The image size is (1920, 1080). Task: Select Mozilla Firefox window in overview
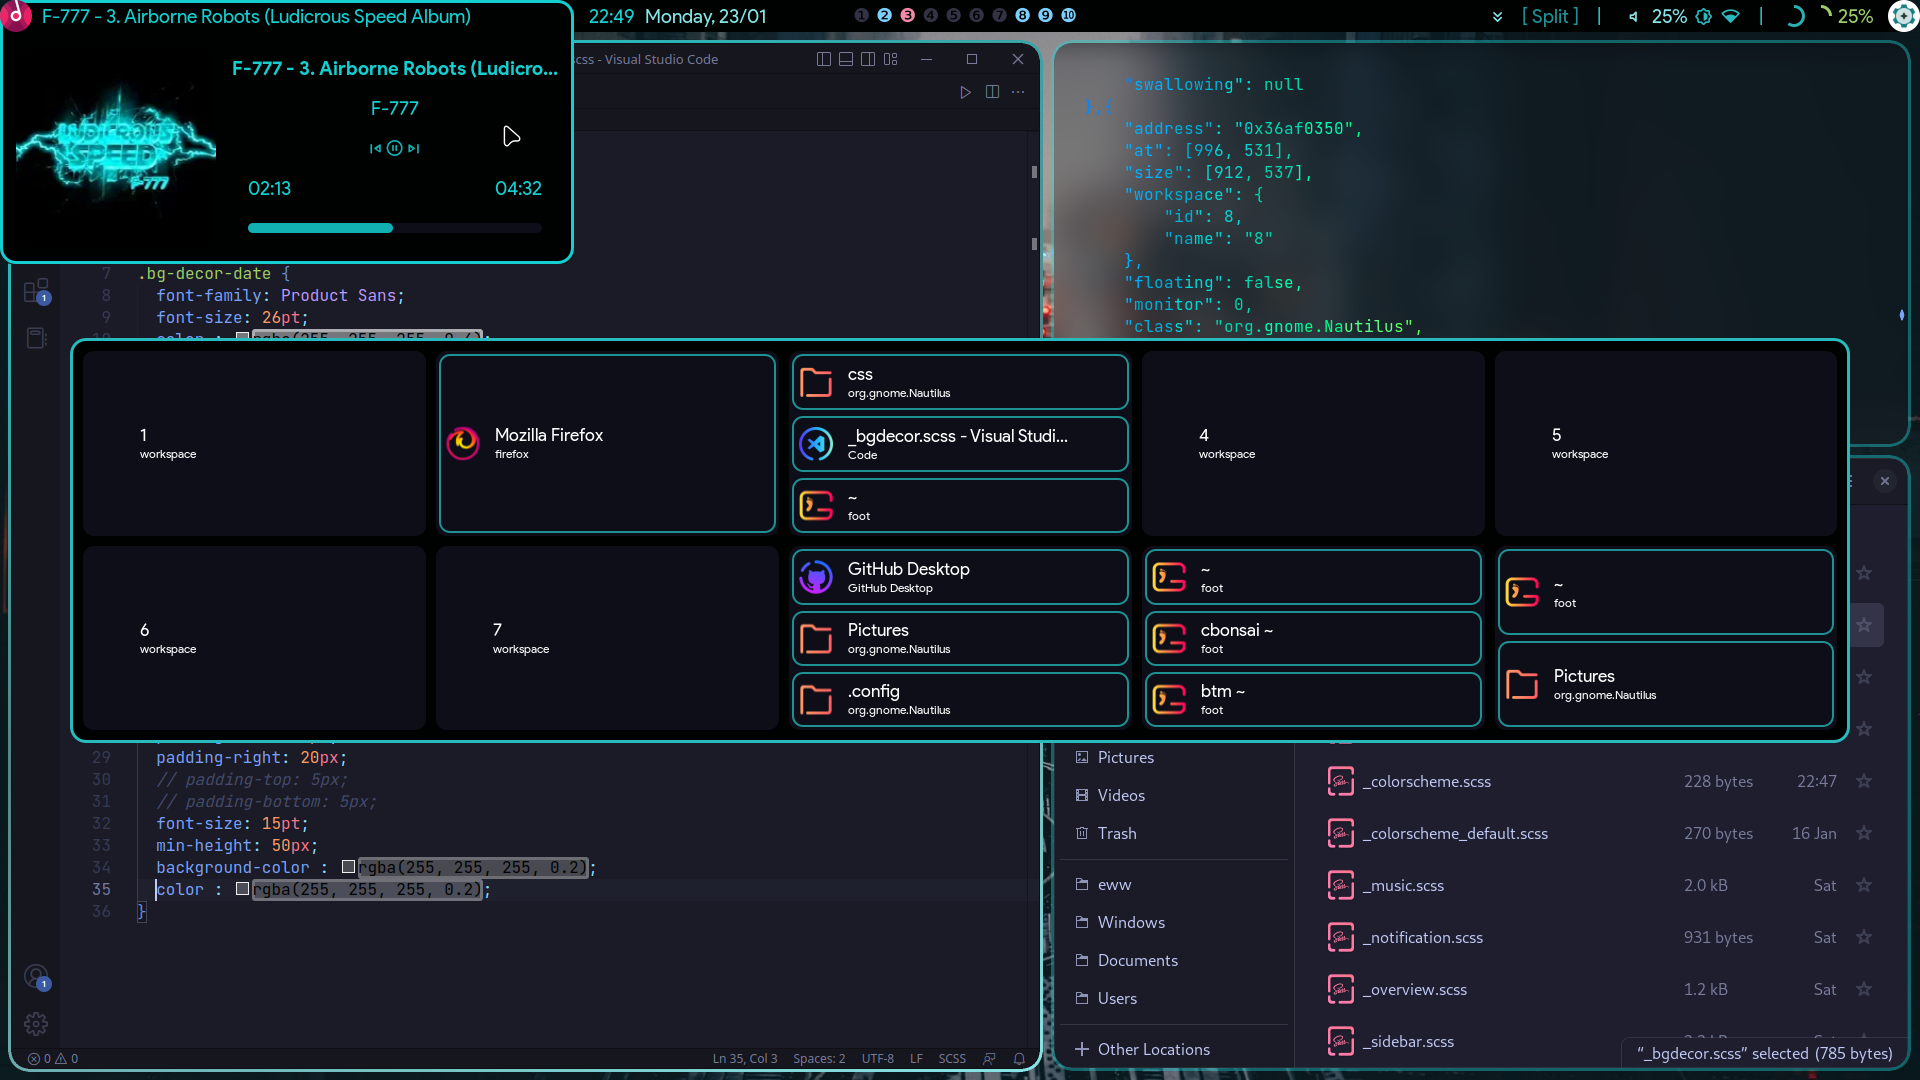[x=607, y=443]
